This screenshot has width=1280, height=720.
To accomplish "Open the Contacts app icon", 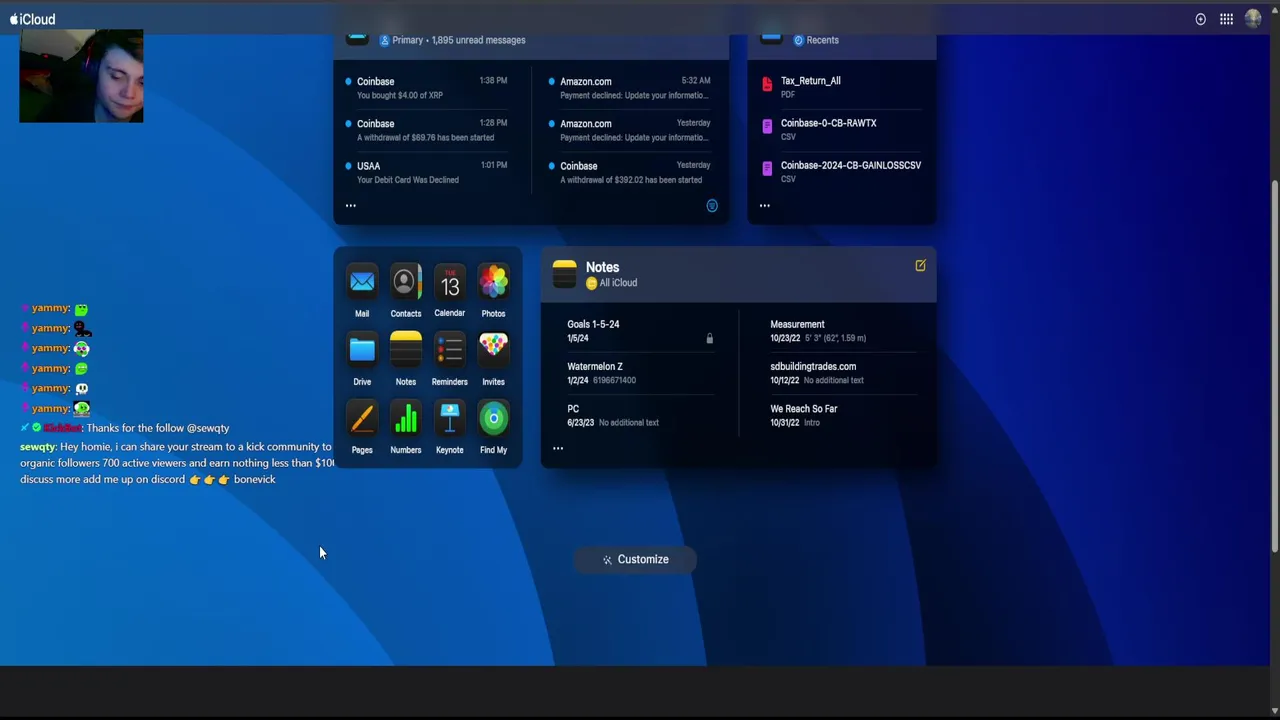I will [405, 283].
